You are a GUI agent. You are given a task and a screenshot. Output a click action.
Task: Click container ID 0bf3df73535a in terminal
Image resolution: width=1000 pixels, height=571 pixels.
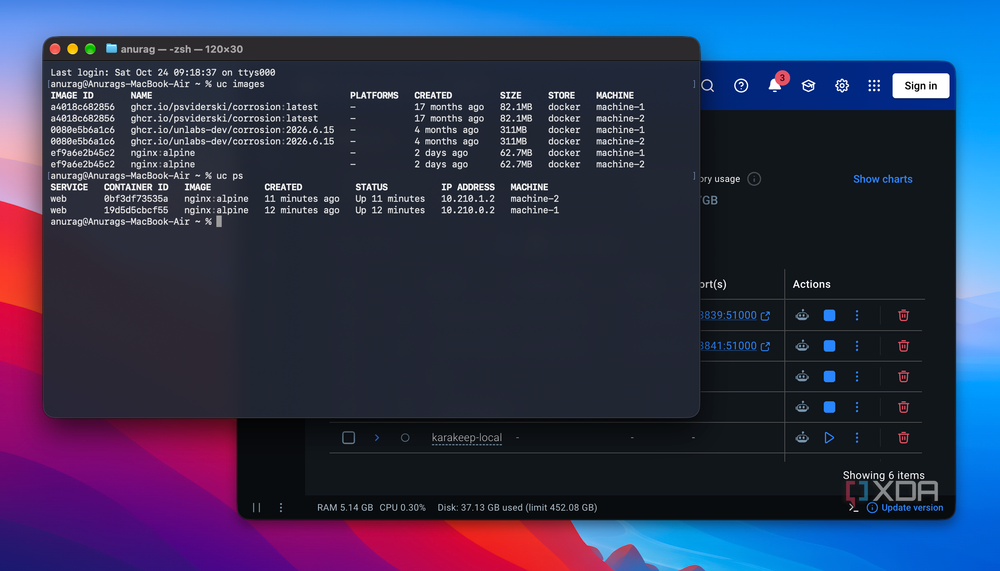tap(136, 199)
